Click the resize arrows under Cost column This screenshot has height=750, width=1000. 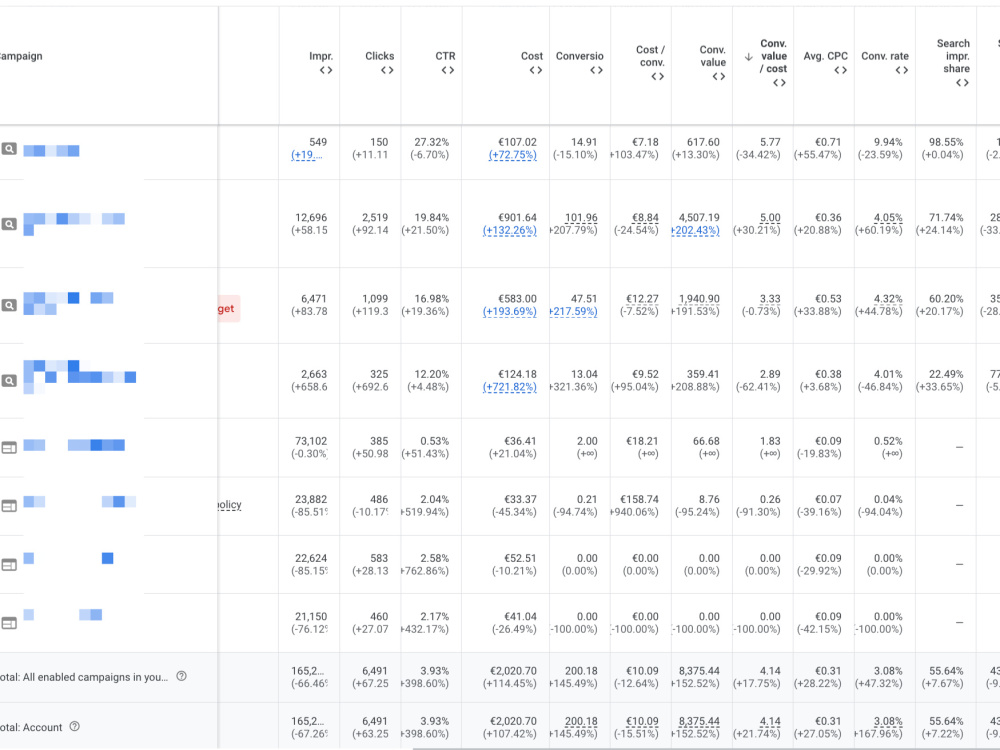(x=536, y=70)
